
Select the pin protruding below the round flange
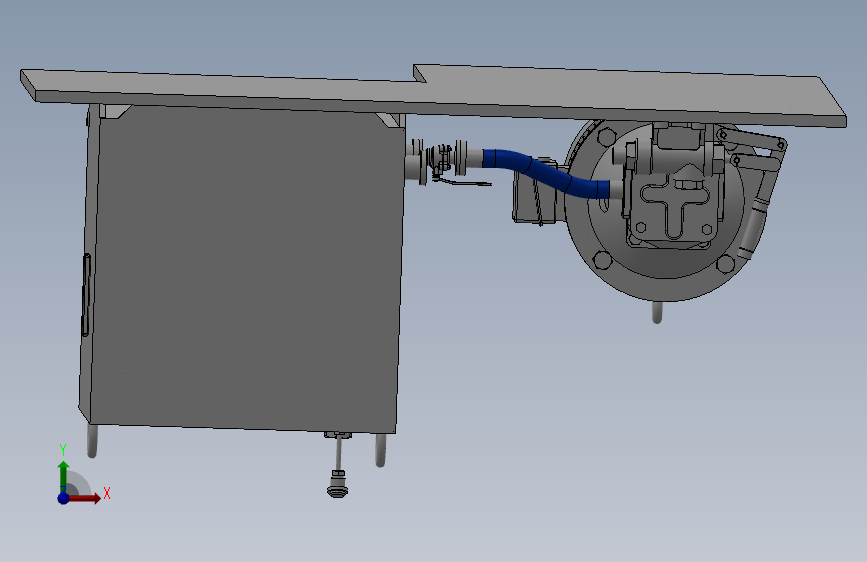click(657, 313)
